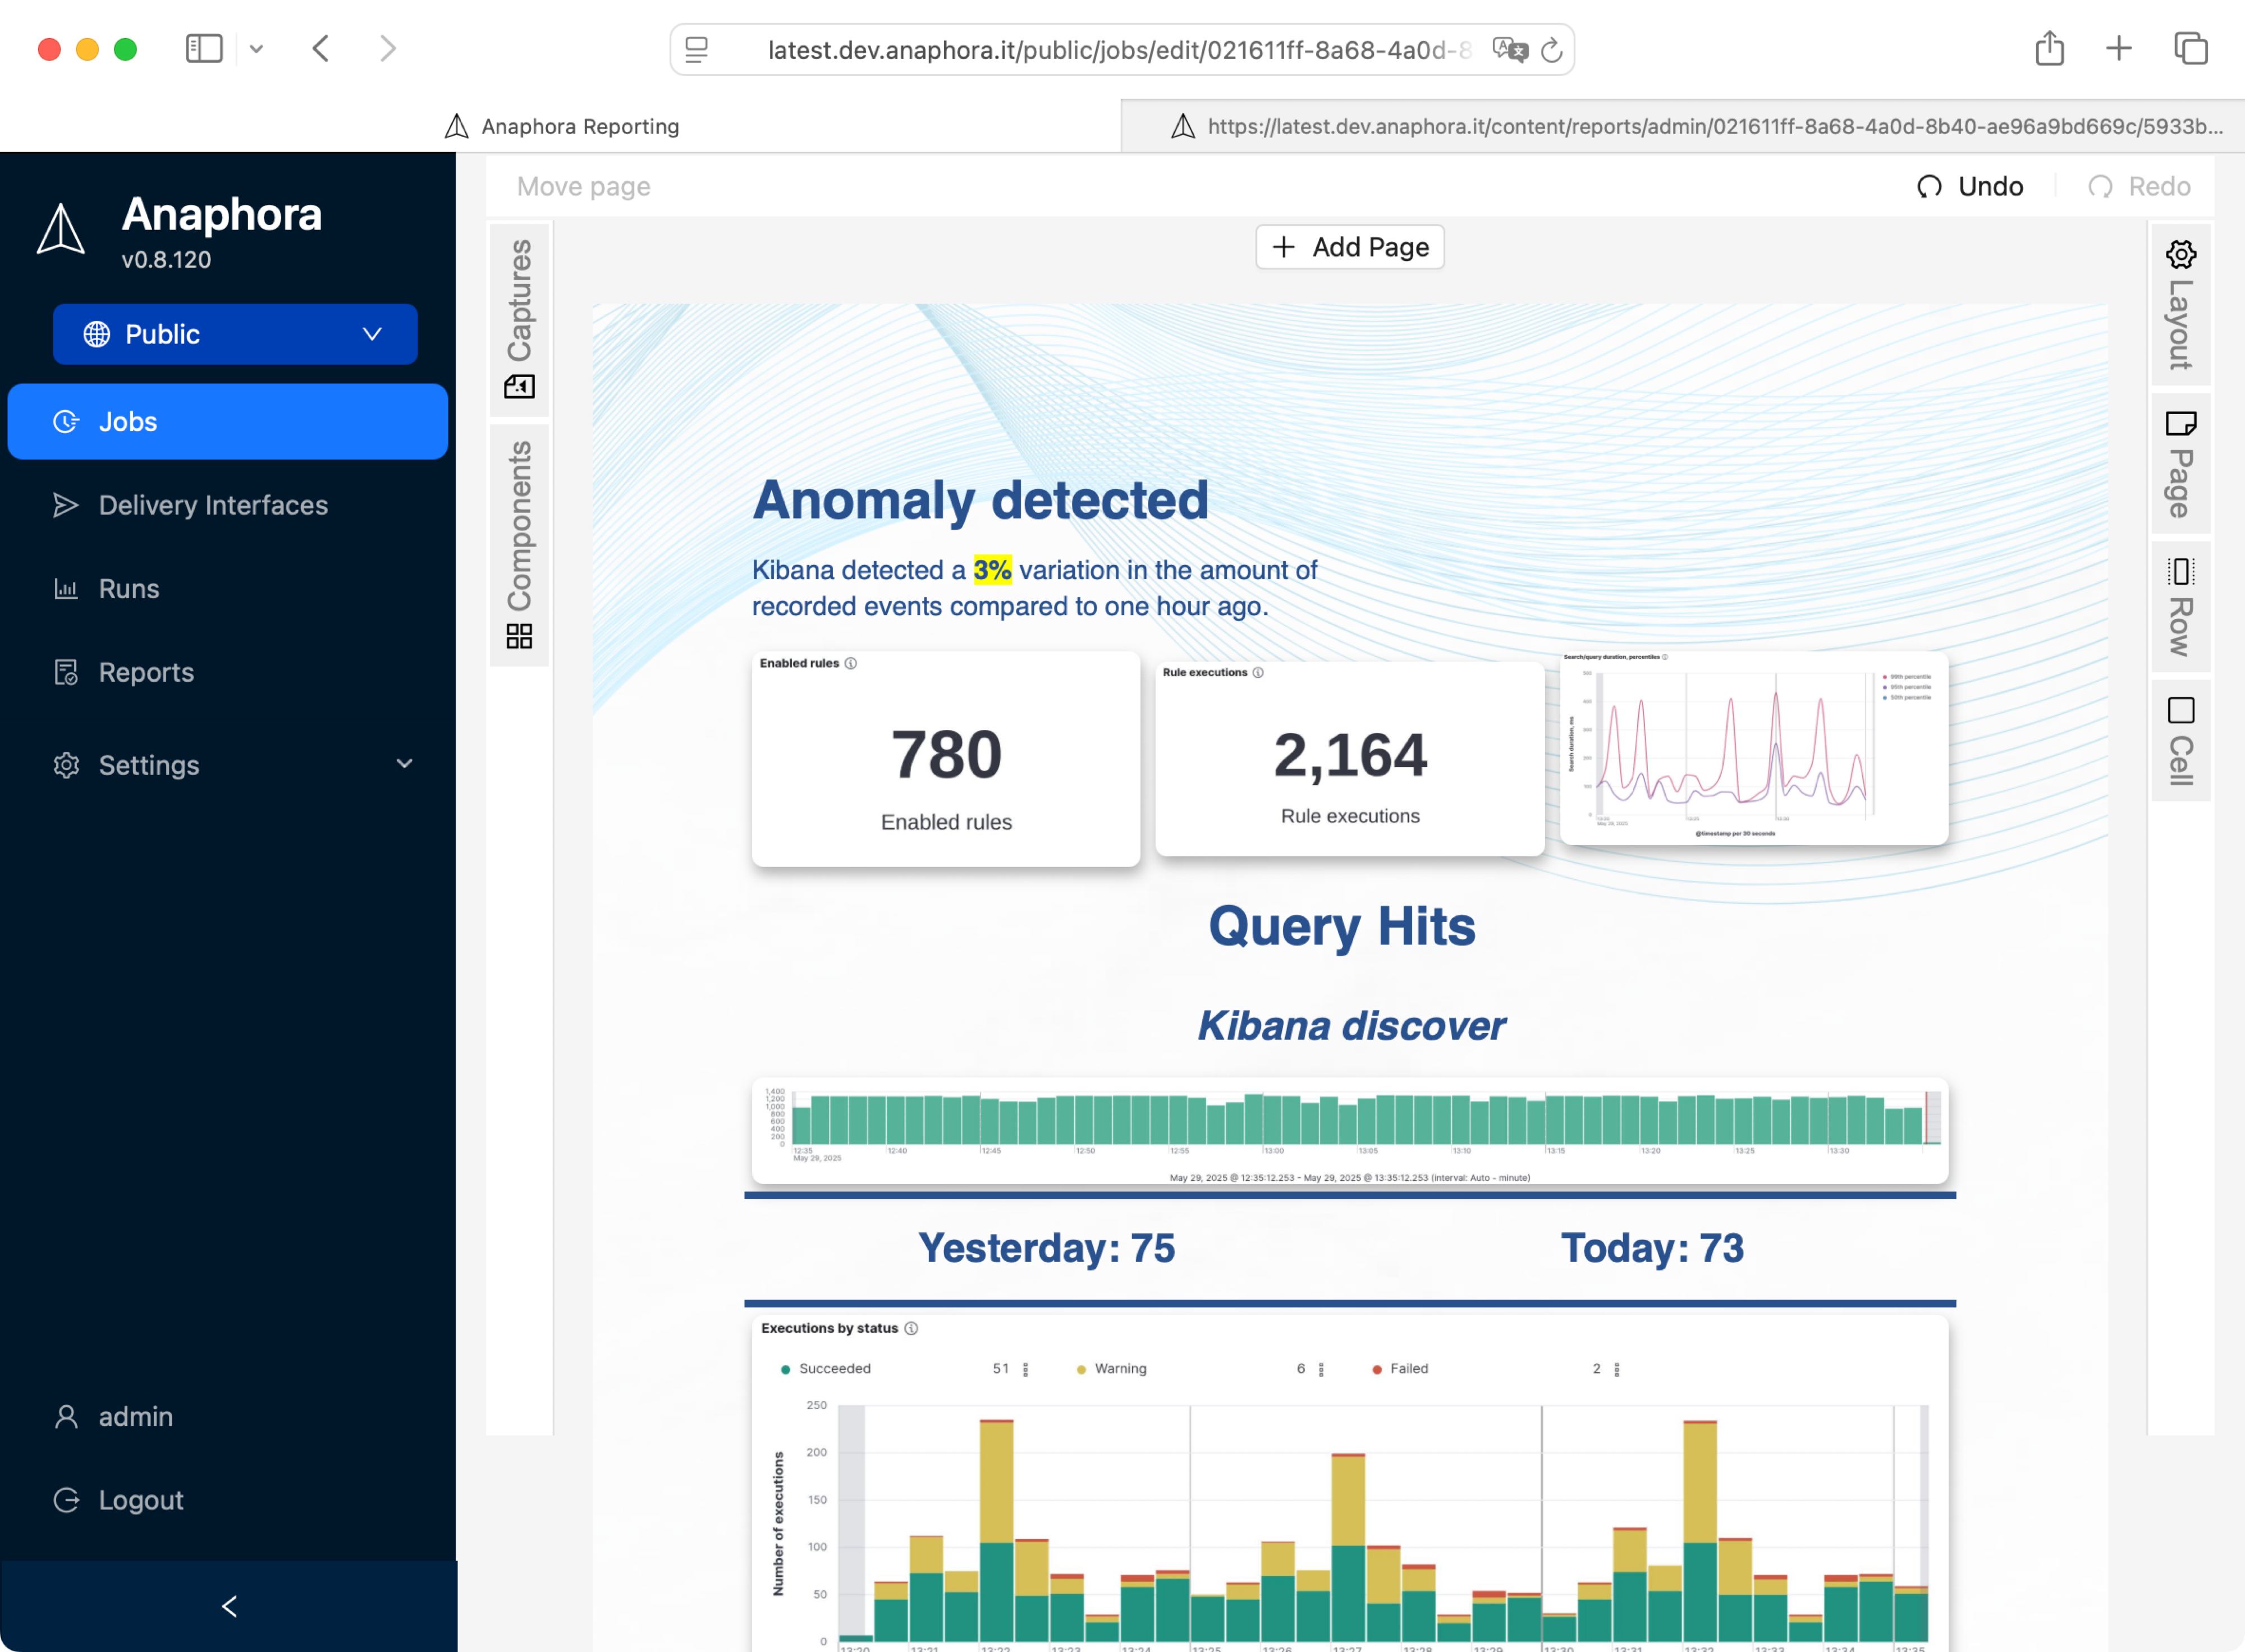Screen dimensions: 2245x1652
Task: Open Safari's sidebar options chevron
Action: 256,49
